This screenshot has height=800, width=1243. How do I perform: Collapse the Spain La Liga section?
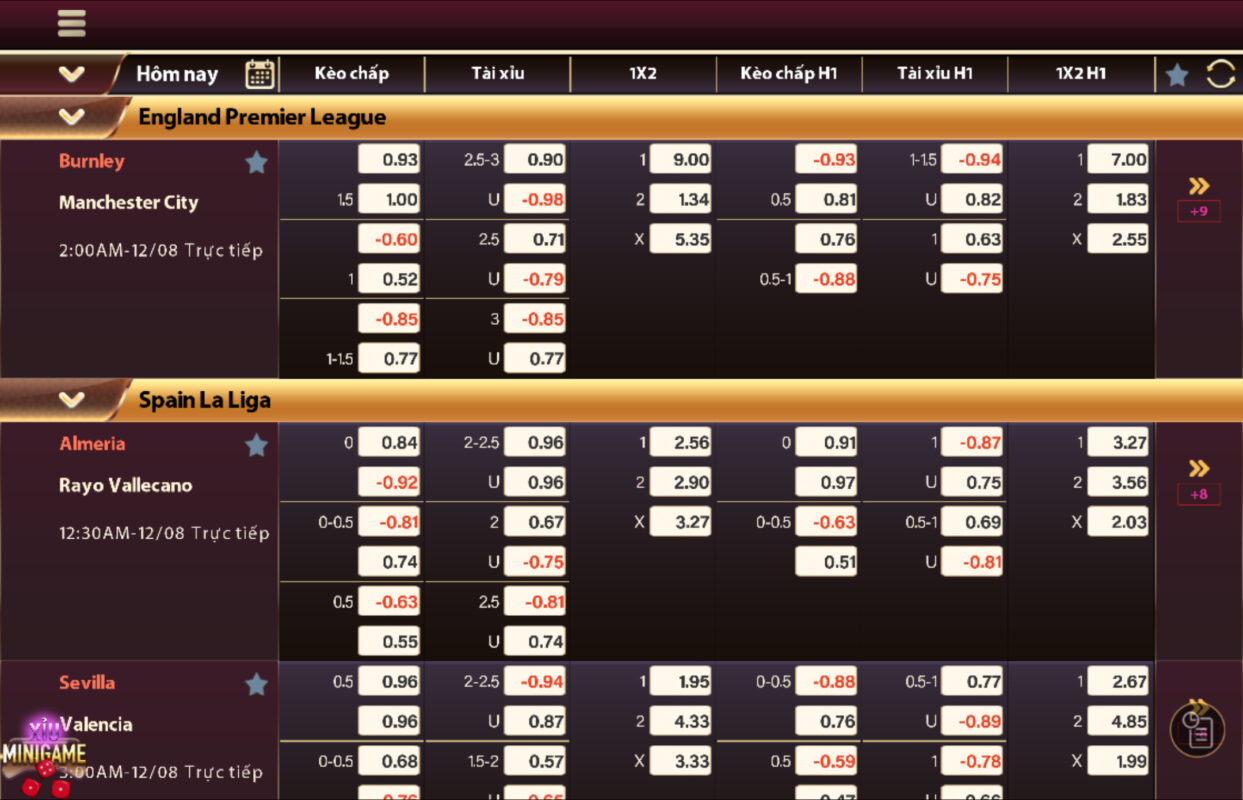tap(71, 400)
